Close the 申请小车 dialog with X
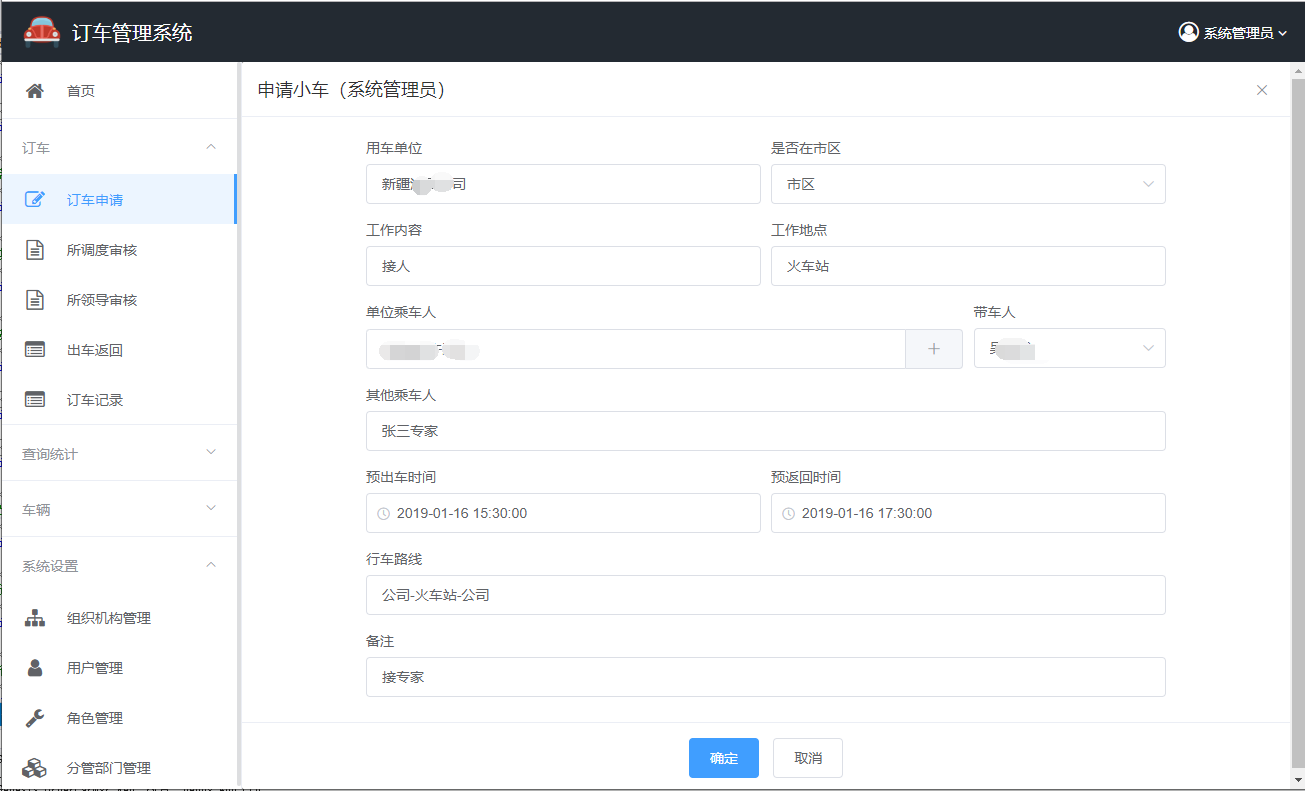 [x=1262, y=90]
